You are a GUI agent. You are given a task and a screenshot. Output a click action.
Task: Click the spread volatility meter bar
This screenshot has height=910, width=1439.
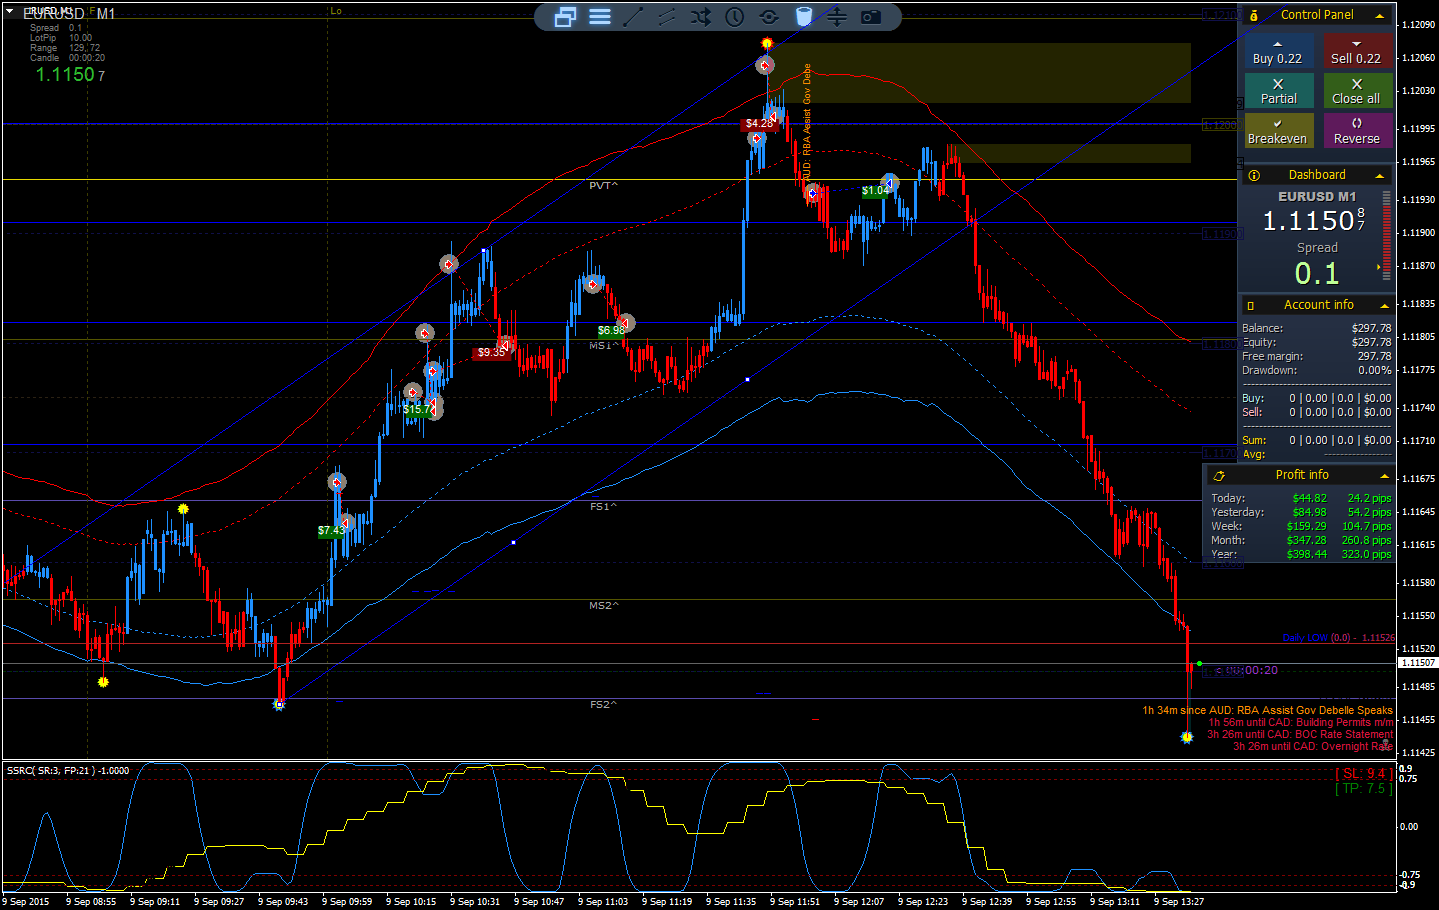click(x=1387, y=238)
